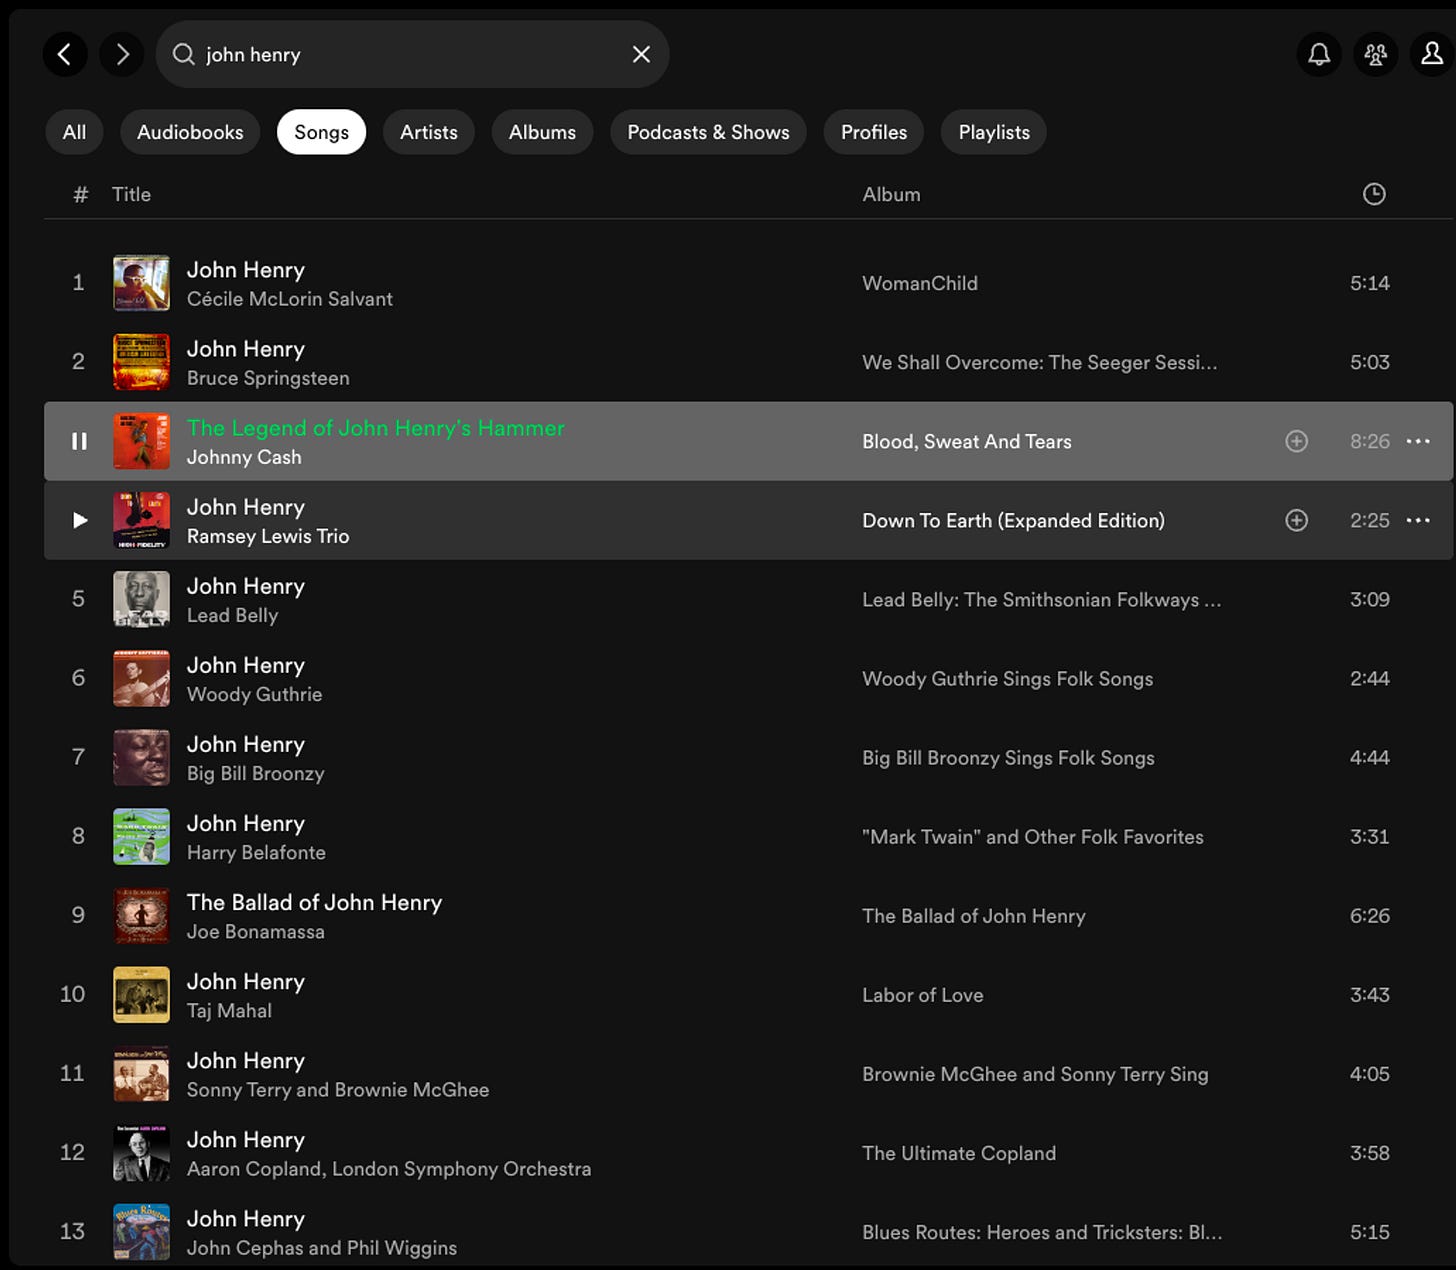The width and height of the screenshot is (1456, 1270).
Task: Open Woody Guthrie Sings Folk Songs album
Action: (x=1007, y=678)
